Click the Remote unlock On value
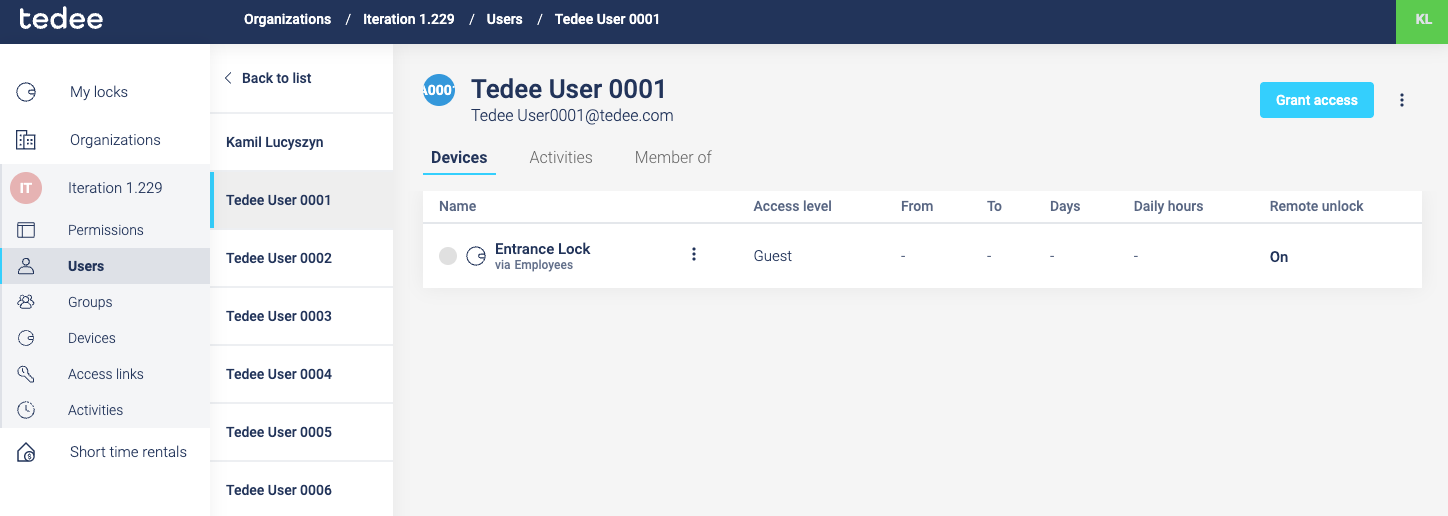 point(1279,257)
